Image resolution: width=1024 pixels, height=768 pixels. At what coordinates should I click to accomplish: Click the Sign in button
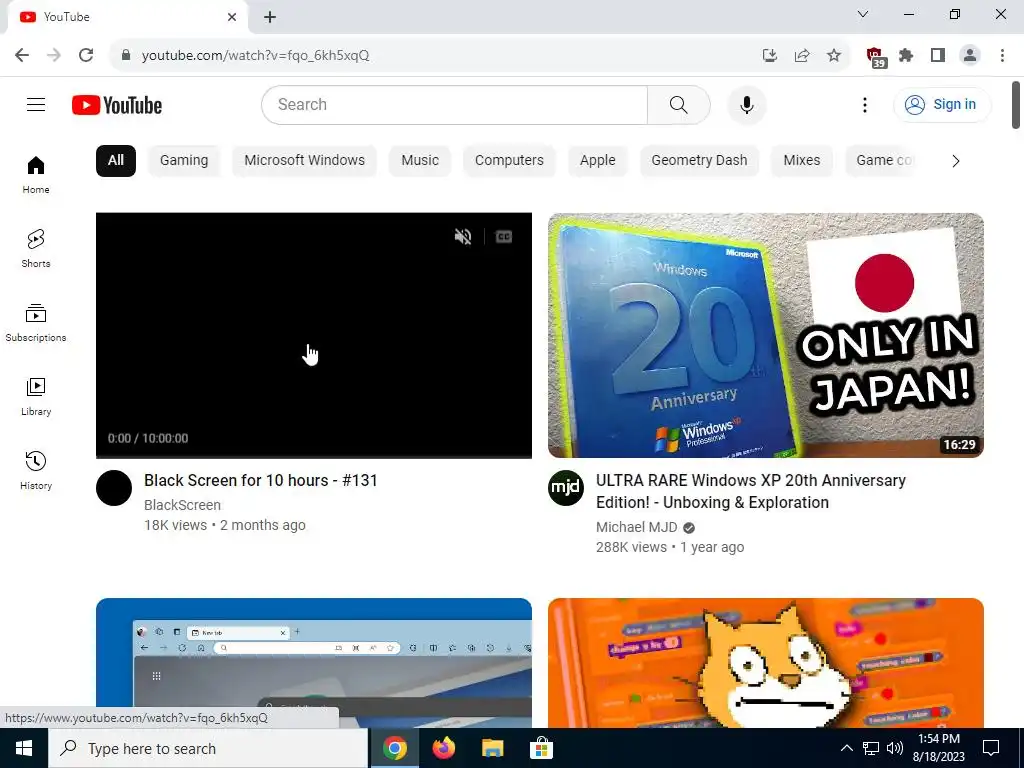tap(942, 104)
